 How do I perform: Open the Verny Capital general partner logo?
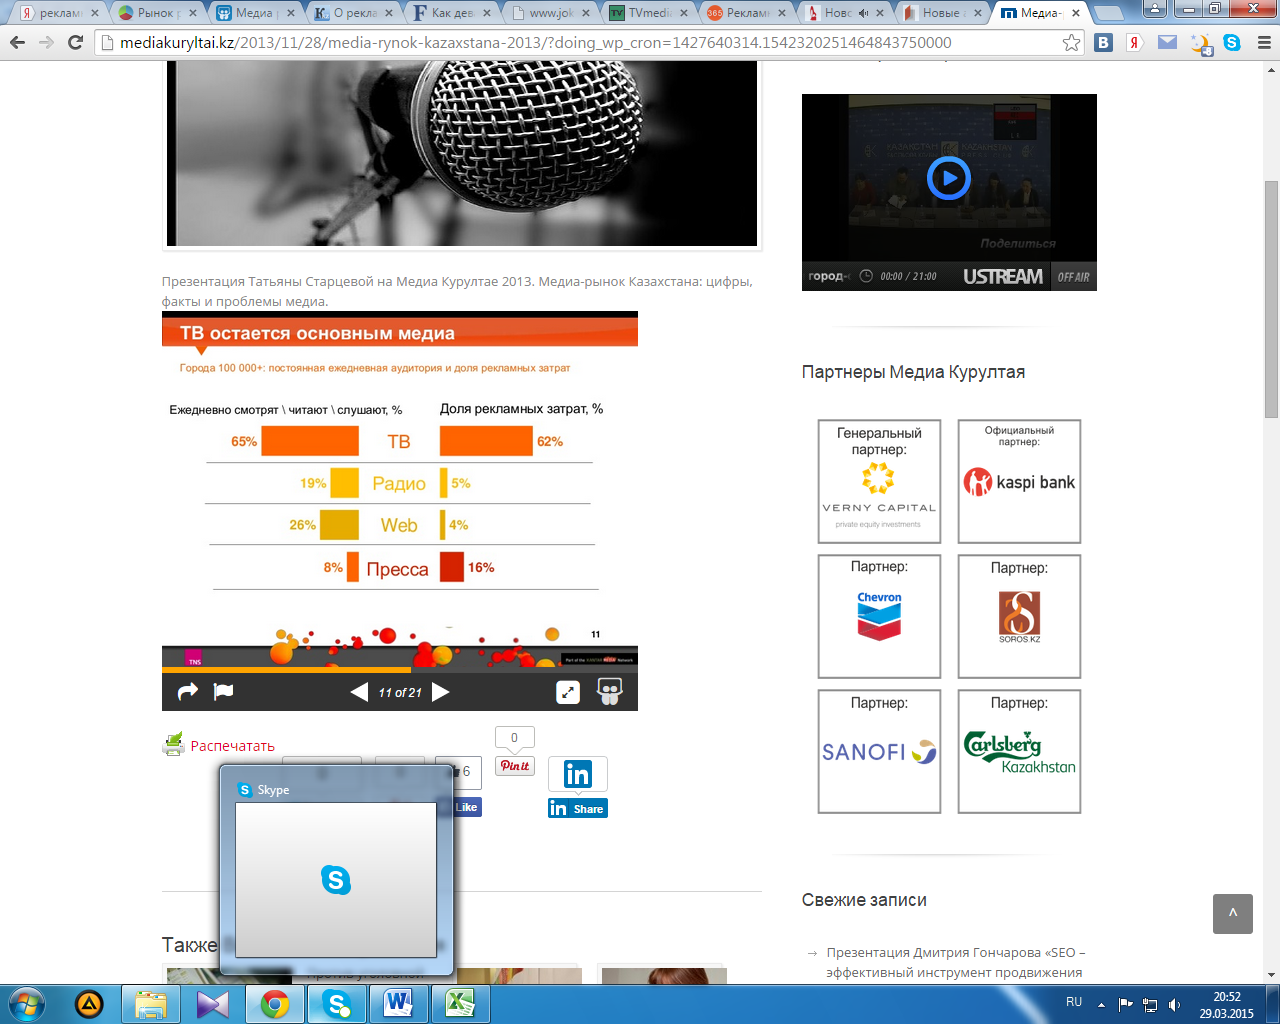pos(879,481)
